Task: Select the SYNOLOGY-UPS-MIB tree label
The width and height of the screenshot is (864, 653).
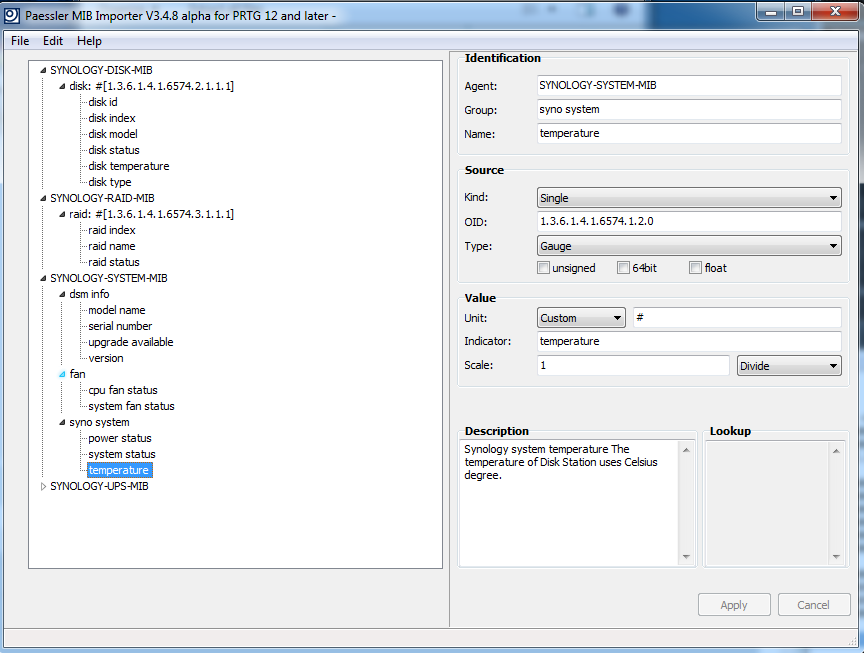Action: [x=99, y=486]
